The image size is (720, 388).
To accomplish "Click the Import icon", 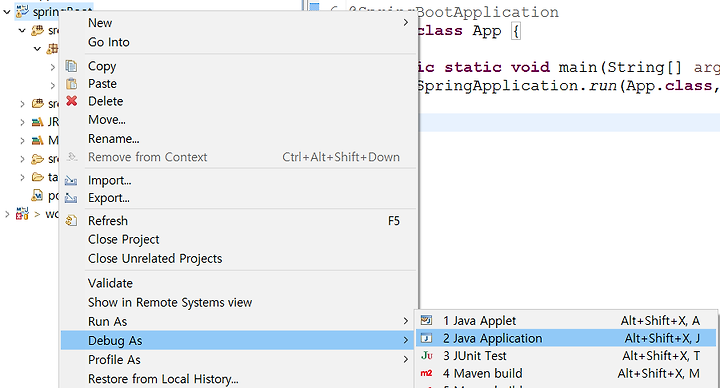I will pyautogui.click(x=71, y=180).
